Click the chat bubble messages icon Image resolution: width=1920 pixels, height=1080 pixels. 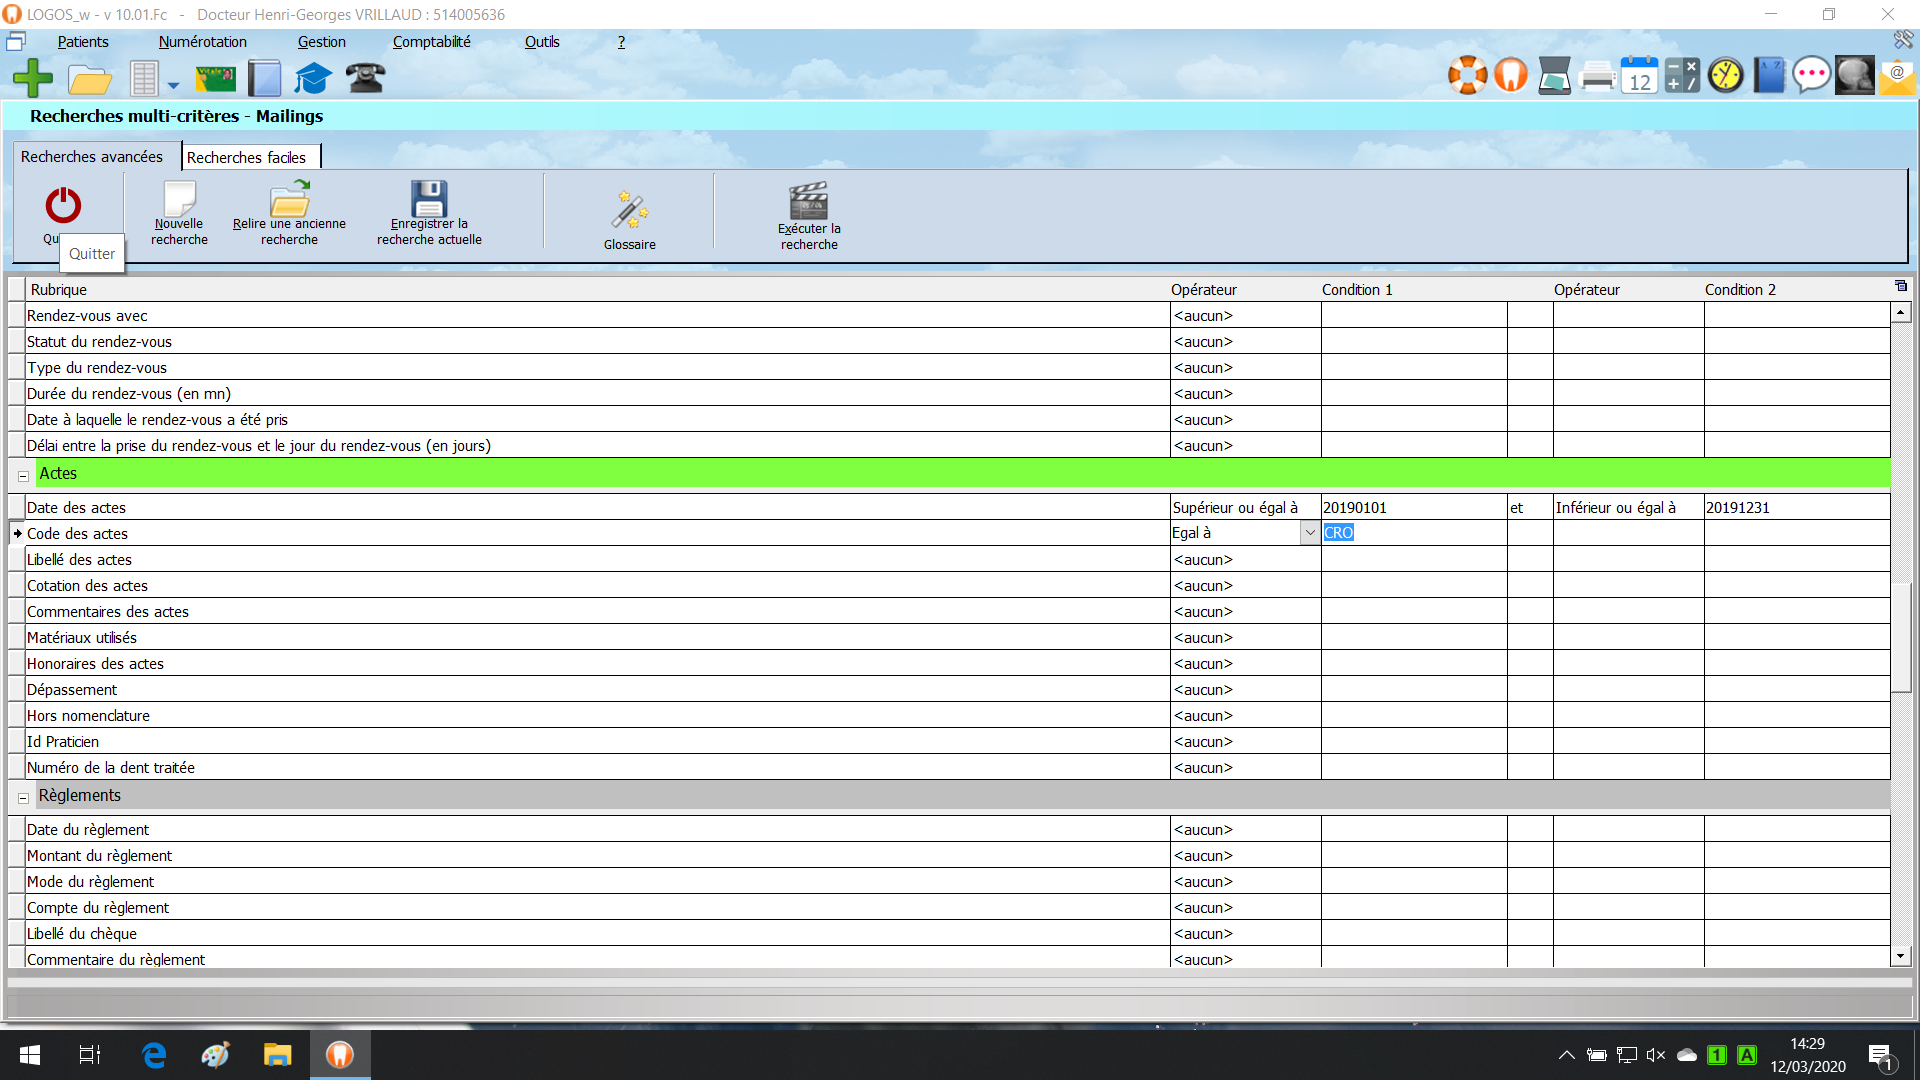click(1811, 76)
